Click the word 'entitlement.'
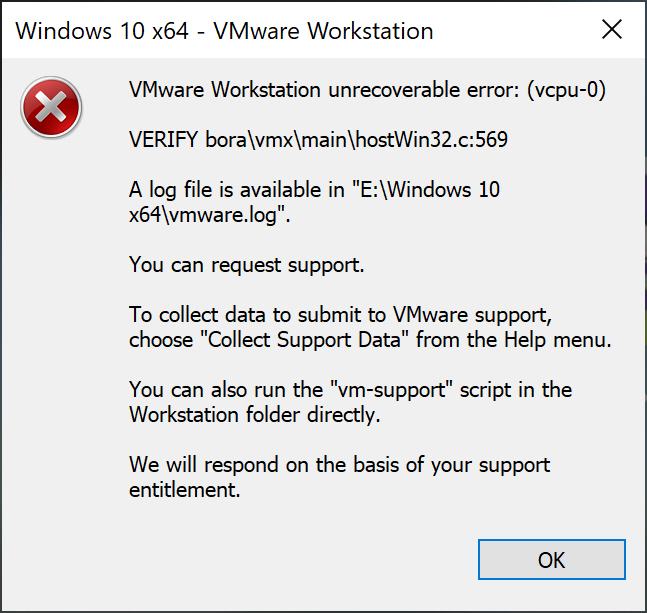Viewport: 647px width, 613px height. tap(185, 490)
